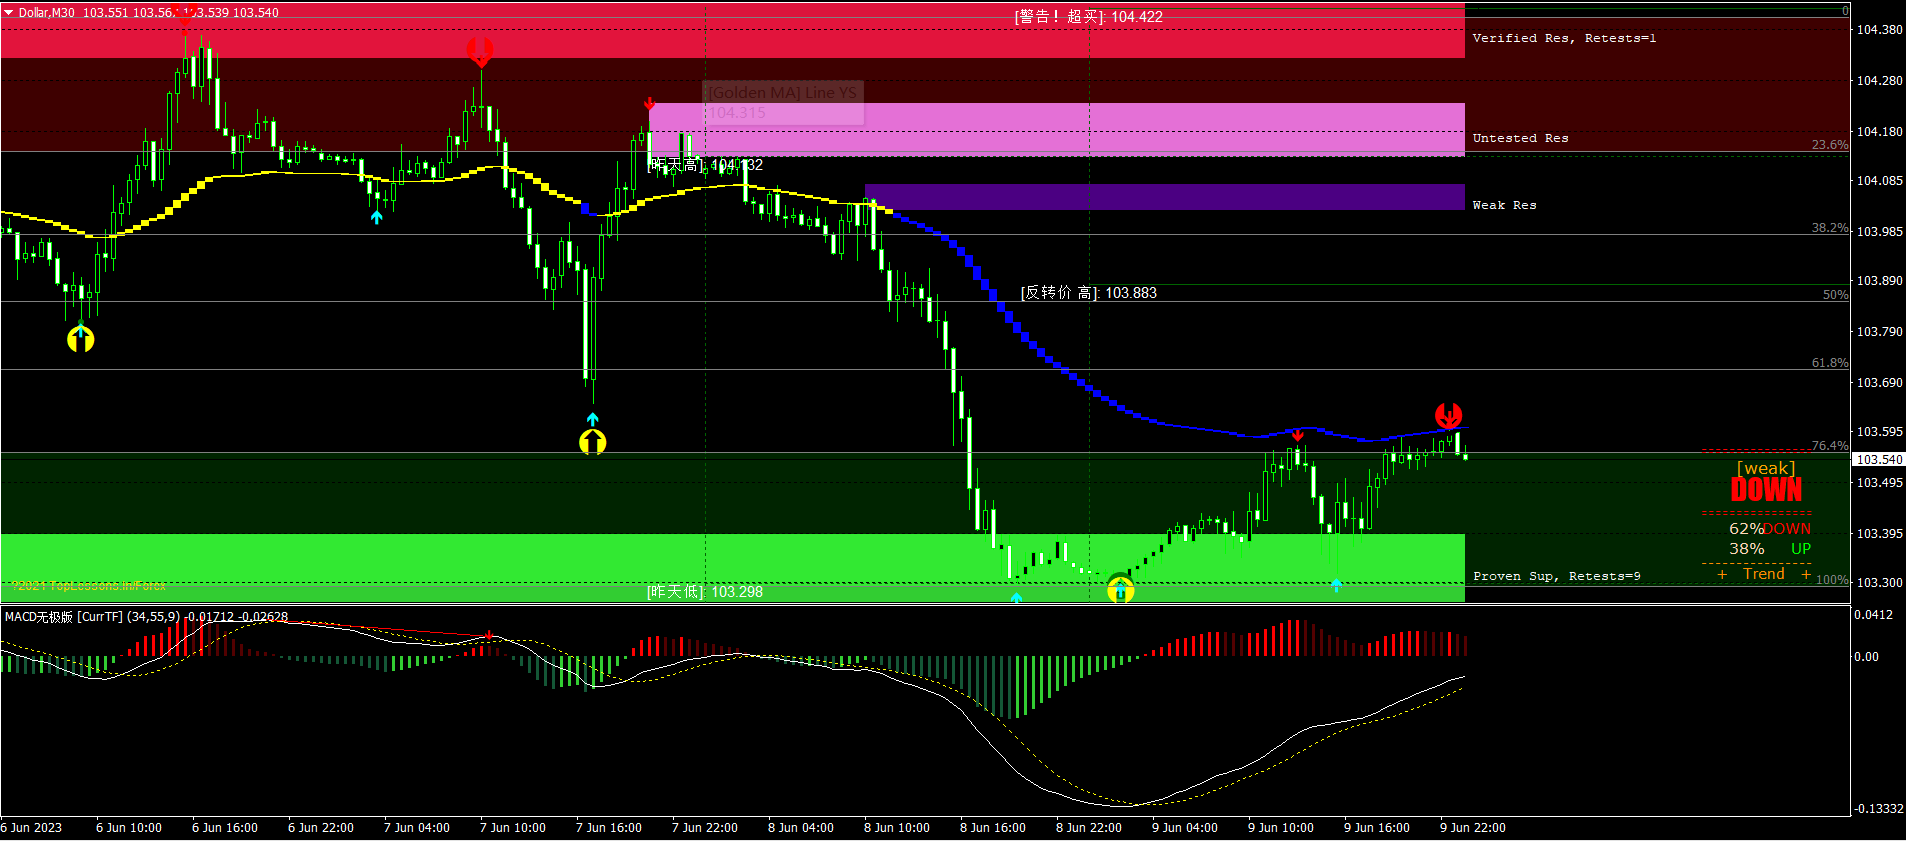Select the Proven Sup, Retests=9 label
Viewport: 1906px width, 841px height.
[1556, 576]
